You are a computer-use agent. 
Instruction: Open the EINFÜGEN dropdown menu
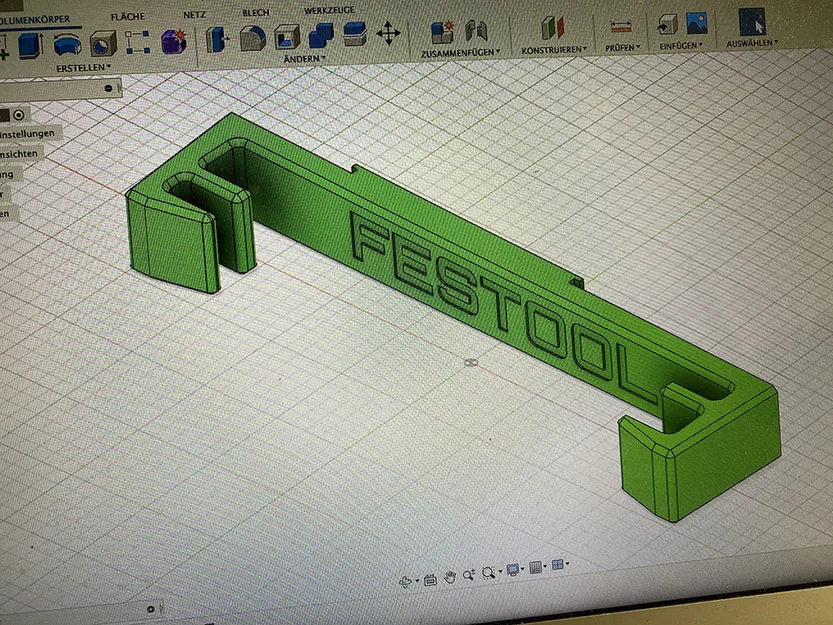point(681,46)
